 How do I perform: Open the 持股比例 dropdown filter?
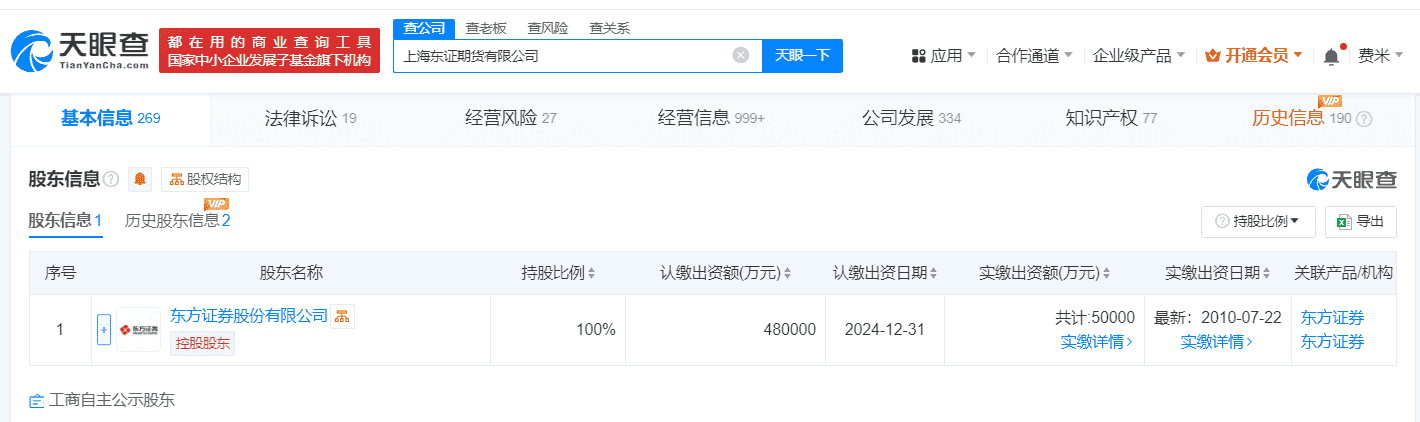pos(1259,222)
